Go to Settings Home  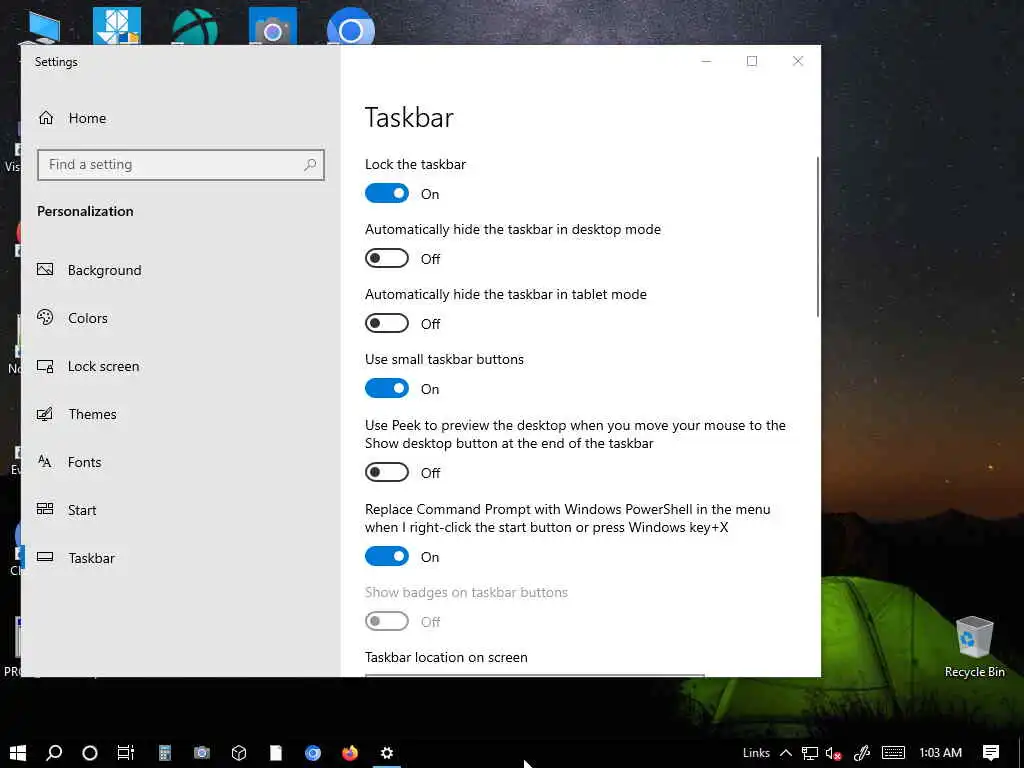72,118
